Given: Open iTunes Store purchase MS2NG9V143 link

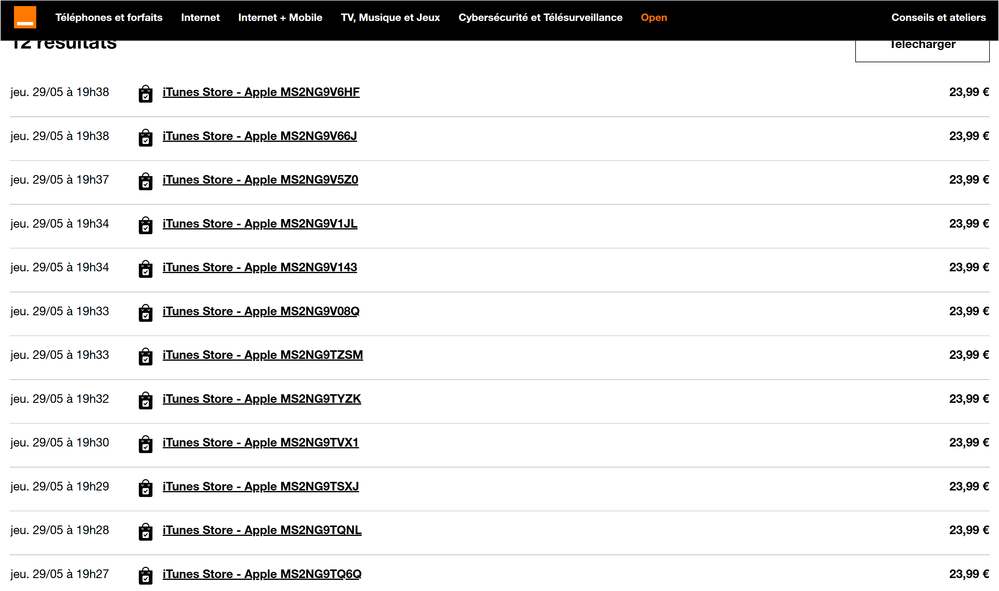Looking at the screenshot, I should coord(260,267).
